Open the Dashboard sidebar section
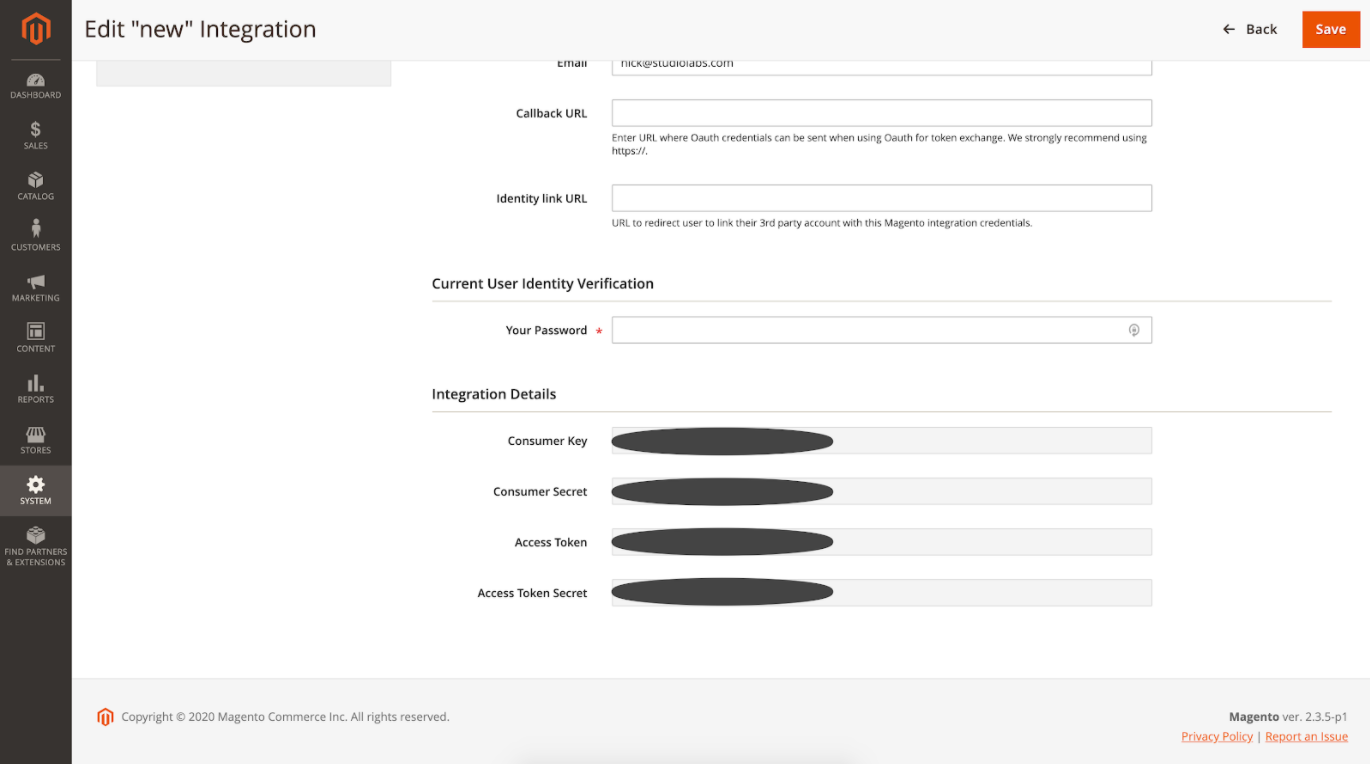1370x764 pixels. point(36,86)
